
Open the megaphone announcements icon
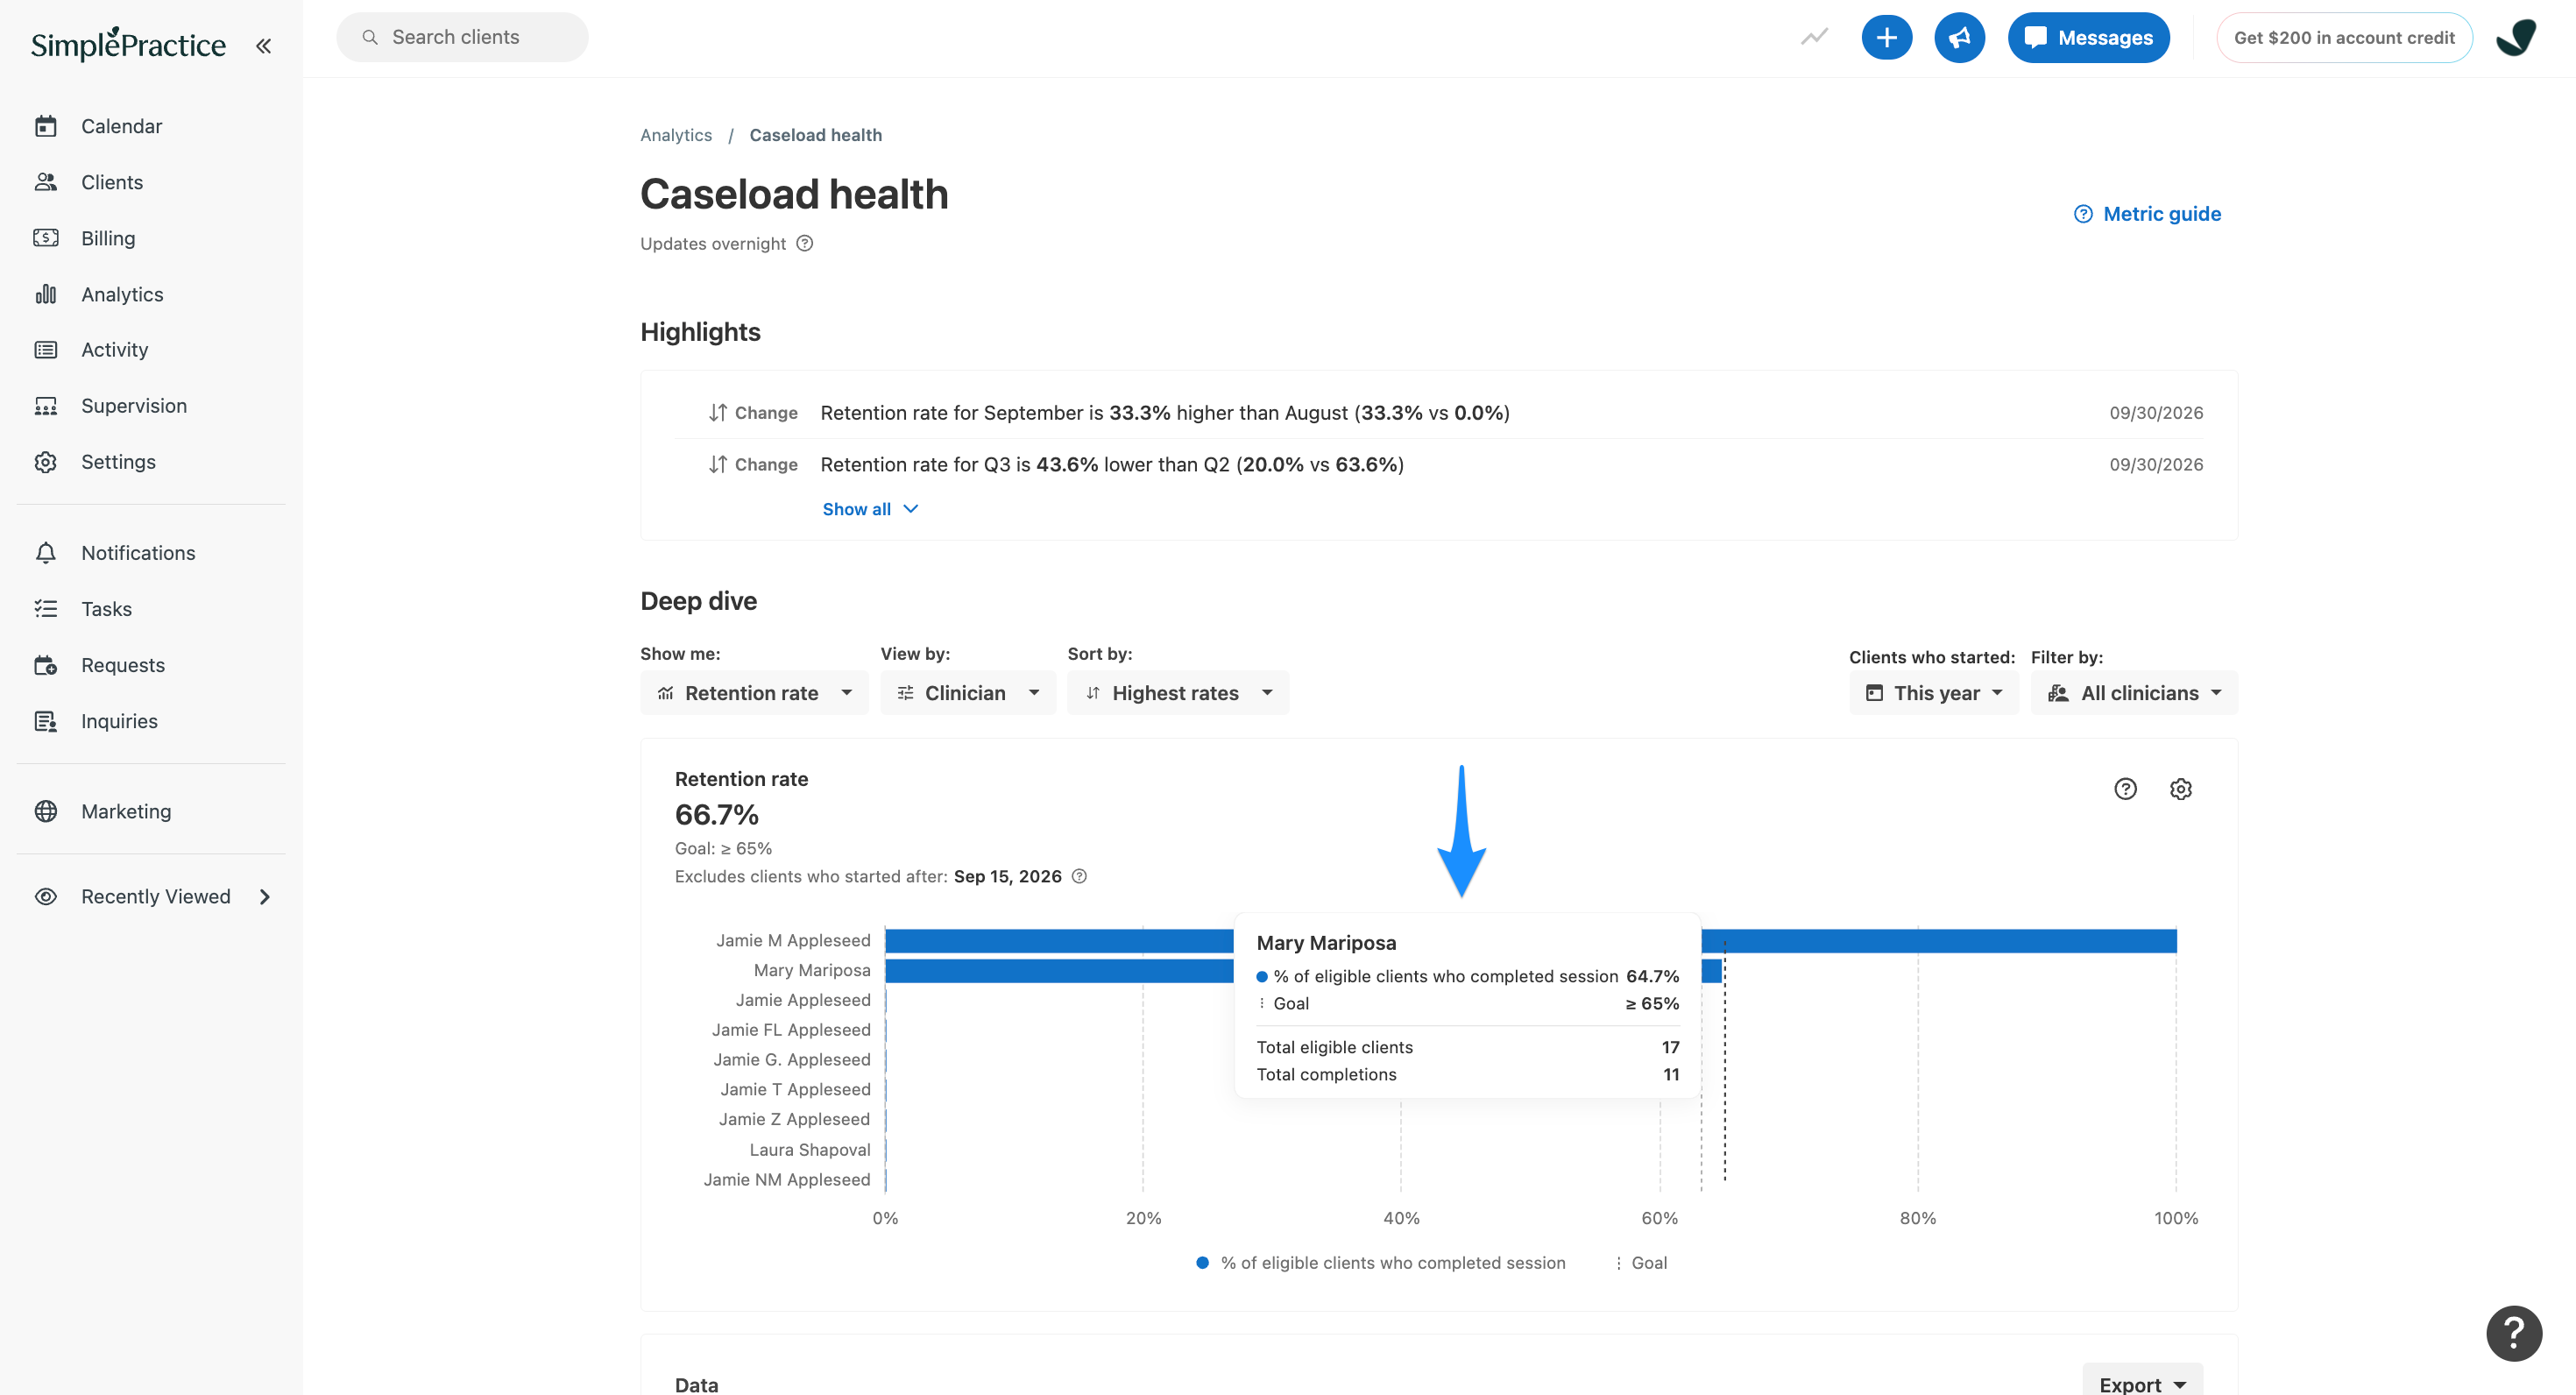[x=1959, y=38]
